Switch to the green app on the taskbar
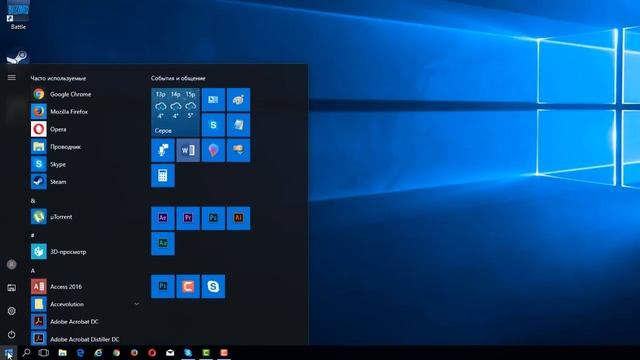Viewport: 640px width, 360px height. [206, 353]
